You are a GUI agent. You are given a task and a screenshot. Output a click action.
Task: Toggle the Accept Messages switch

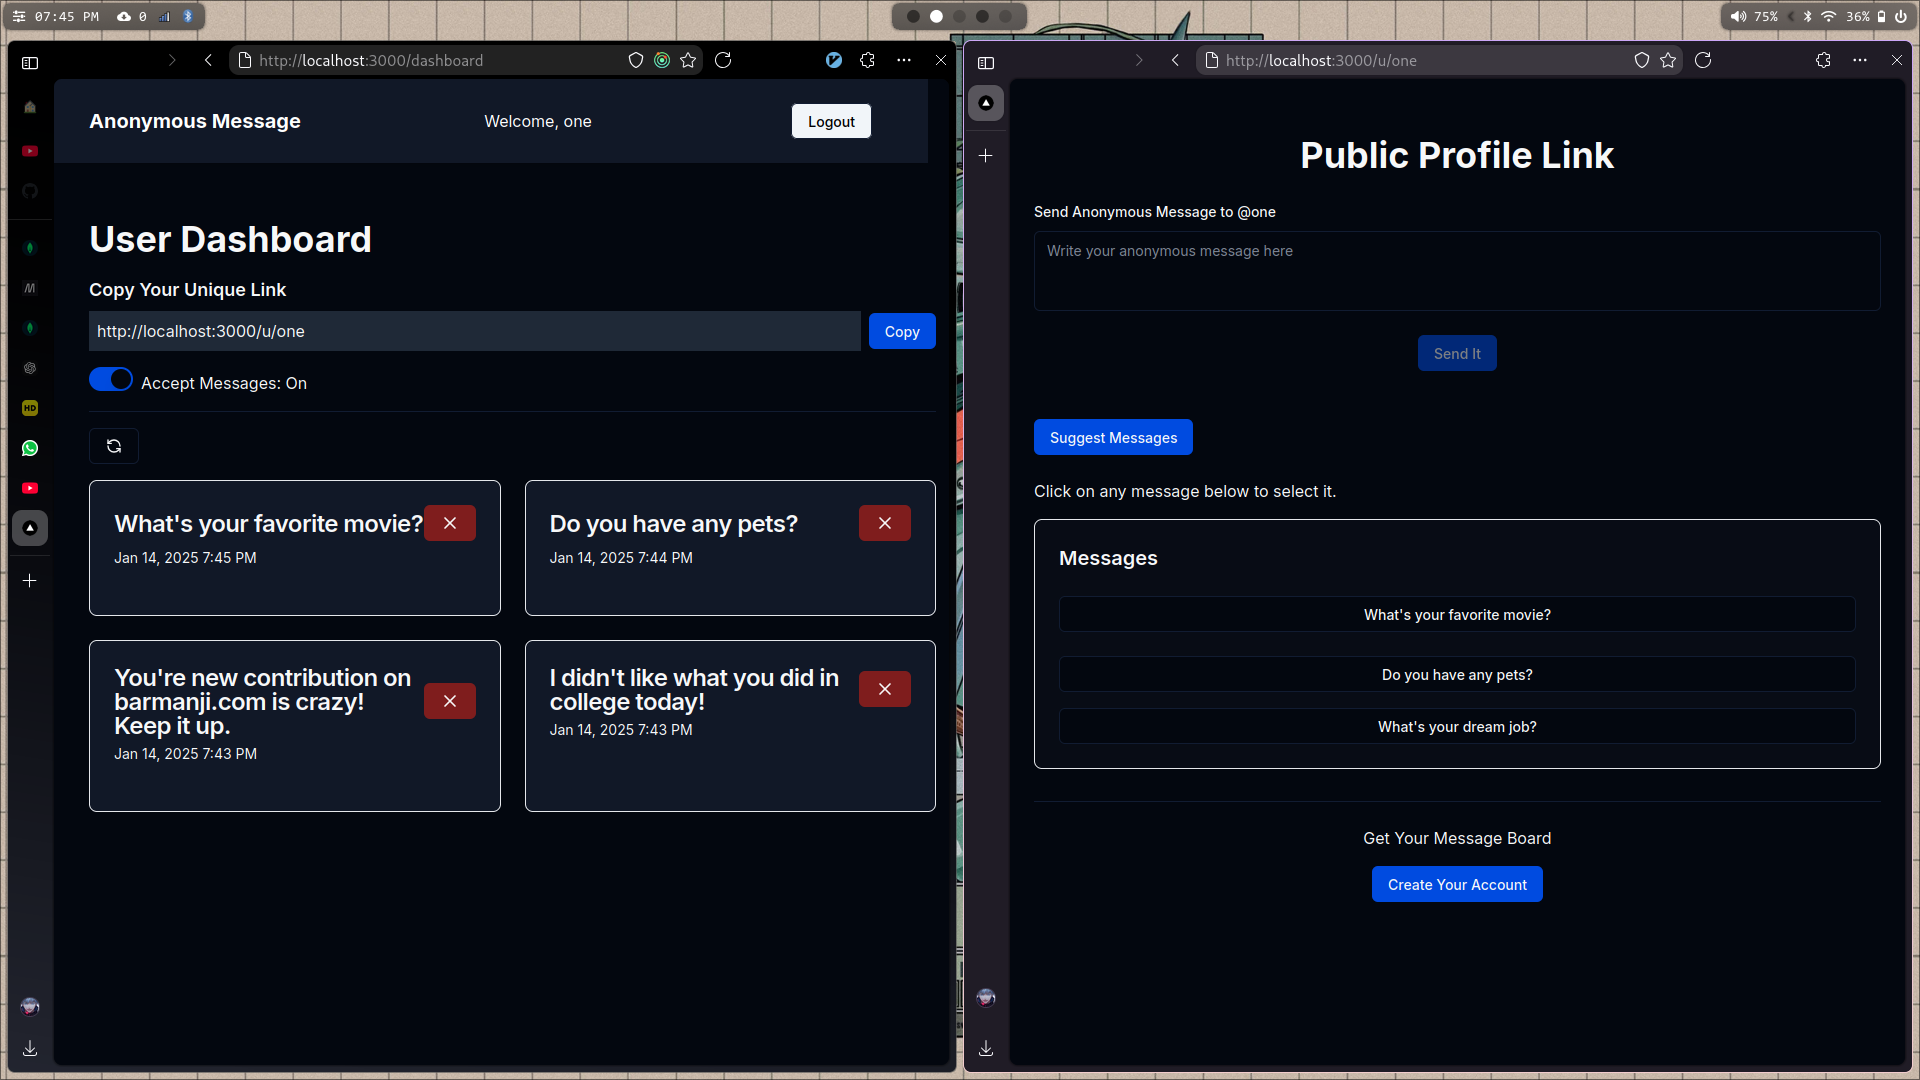(x=111, y=380)
